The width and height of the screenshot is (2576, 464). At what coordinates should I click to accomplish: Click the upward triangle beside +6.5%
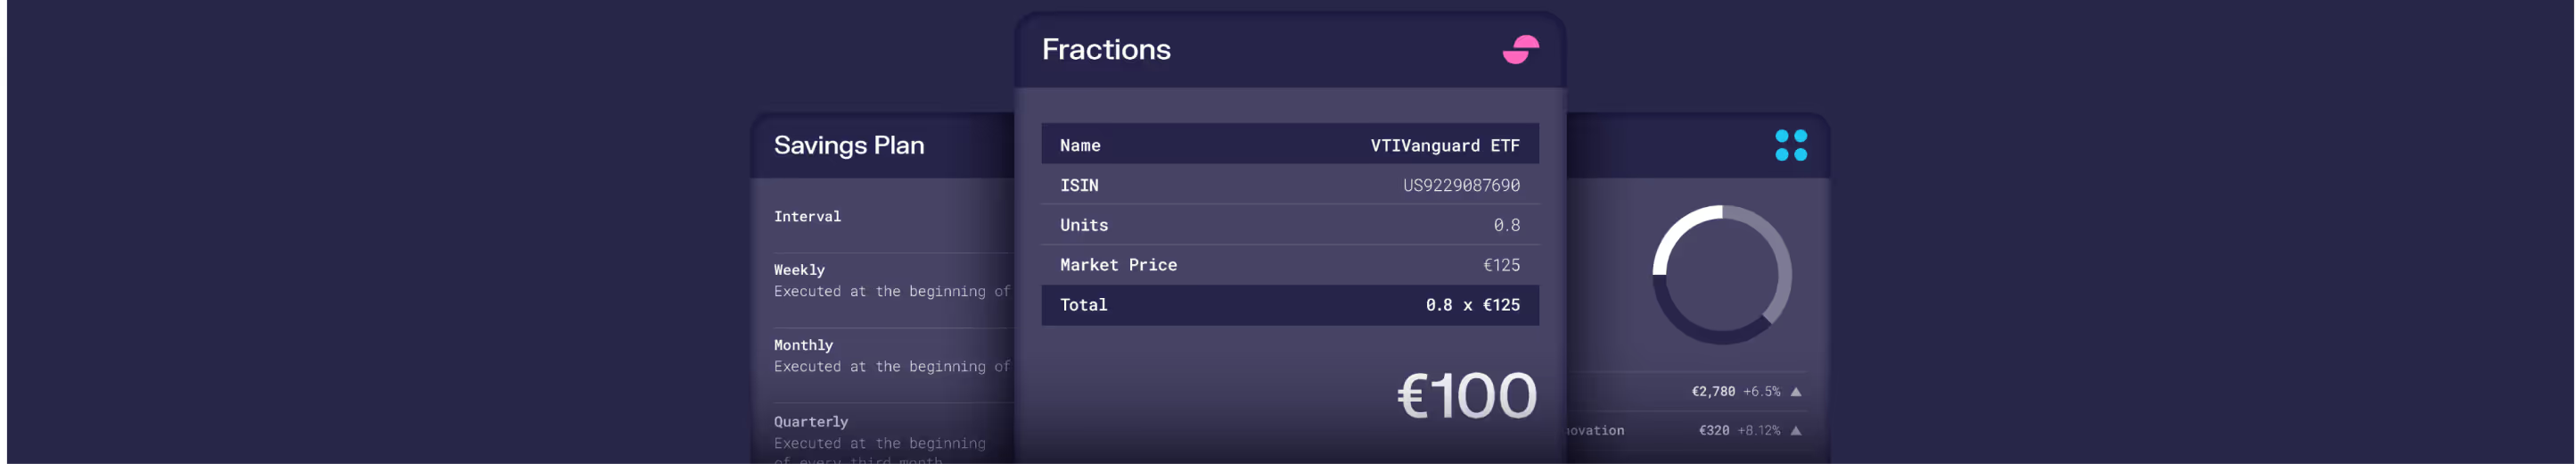tap(1796, 392)
